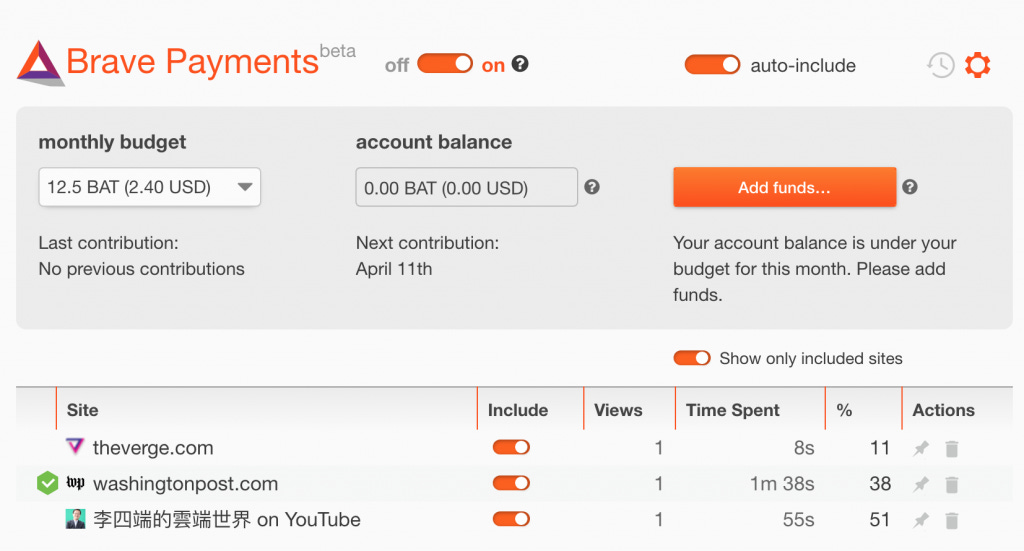Click 'No previous contributions' text
Screen dimensions: 1024x551
click(x=141, y=269)
